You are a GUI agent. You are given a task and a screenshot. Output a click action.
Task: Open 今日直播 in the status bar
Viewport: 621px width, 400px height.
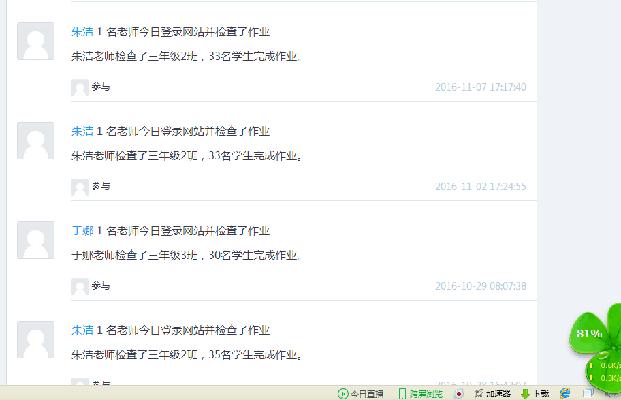[360, 393]
